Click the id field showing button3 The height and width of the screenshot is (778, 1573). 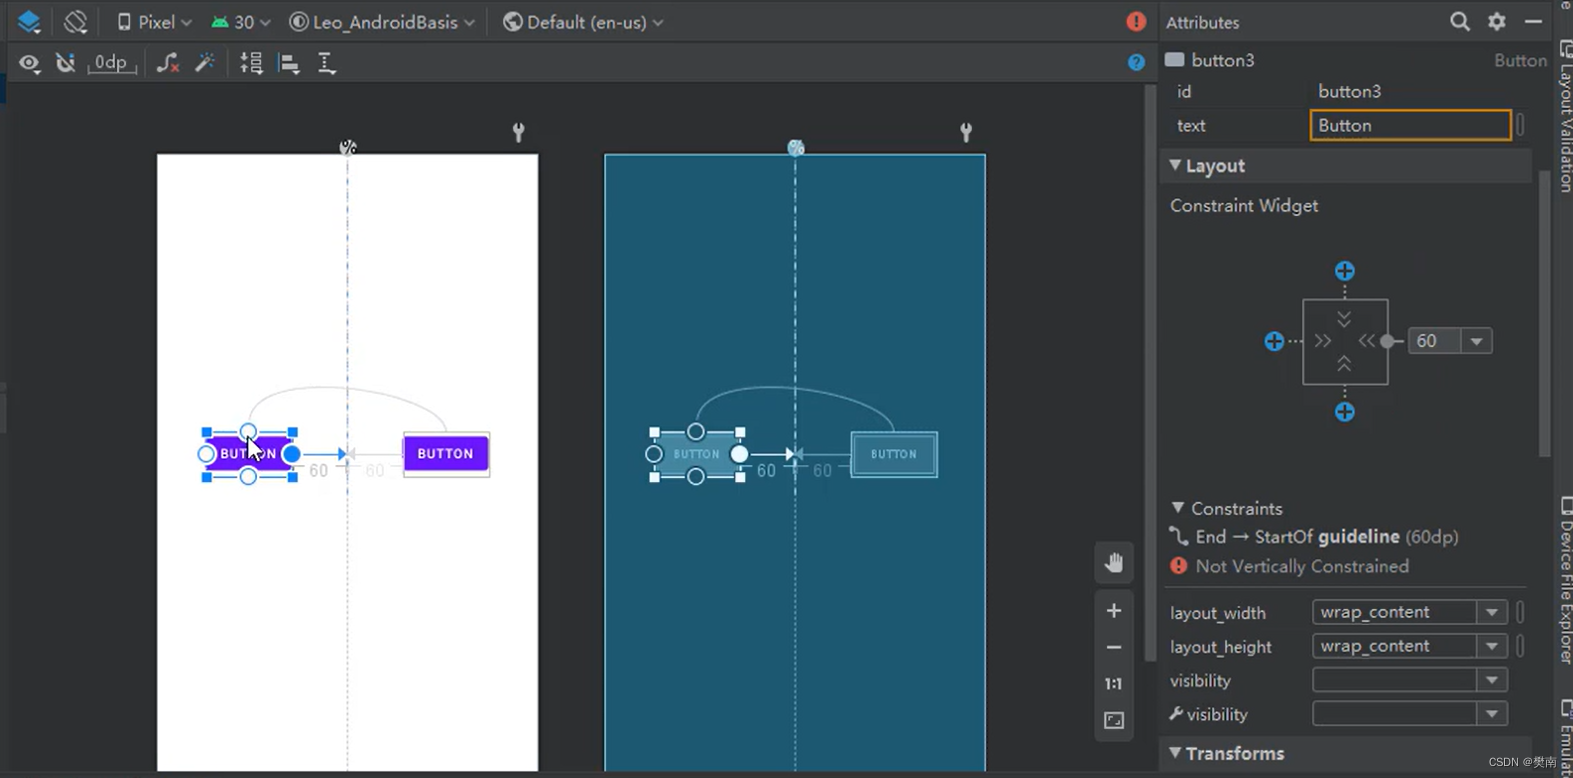[1410, 91]
